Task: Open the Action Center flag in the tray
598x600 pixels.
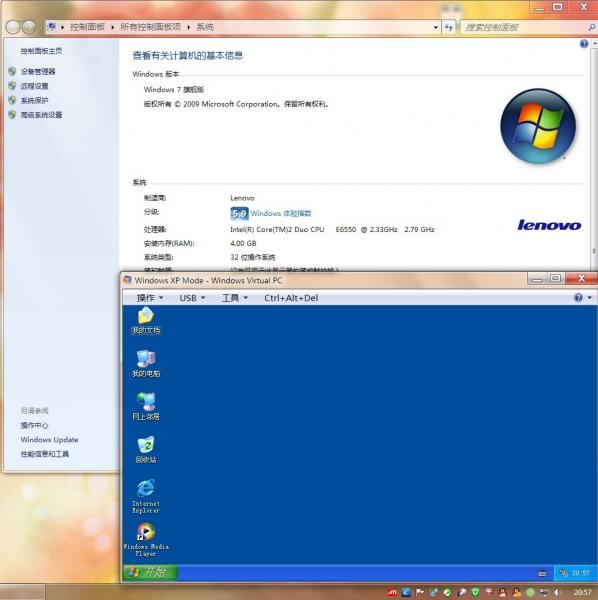Action: coord(420,592)
